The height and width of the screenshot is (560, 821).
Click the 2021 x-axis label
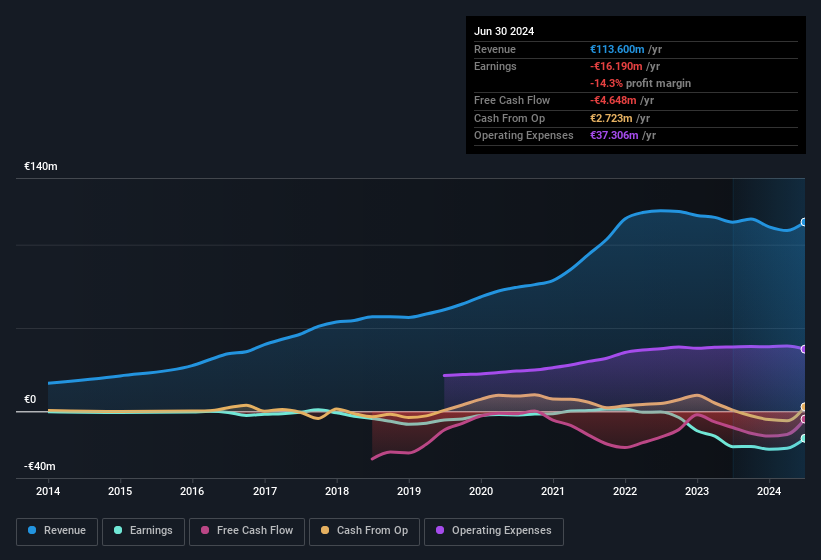(x=553, y=491)
